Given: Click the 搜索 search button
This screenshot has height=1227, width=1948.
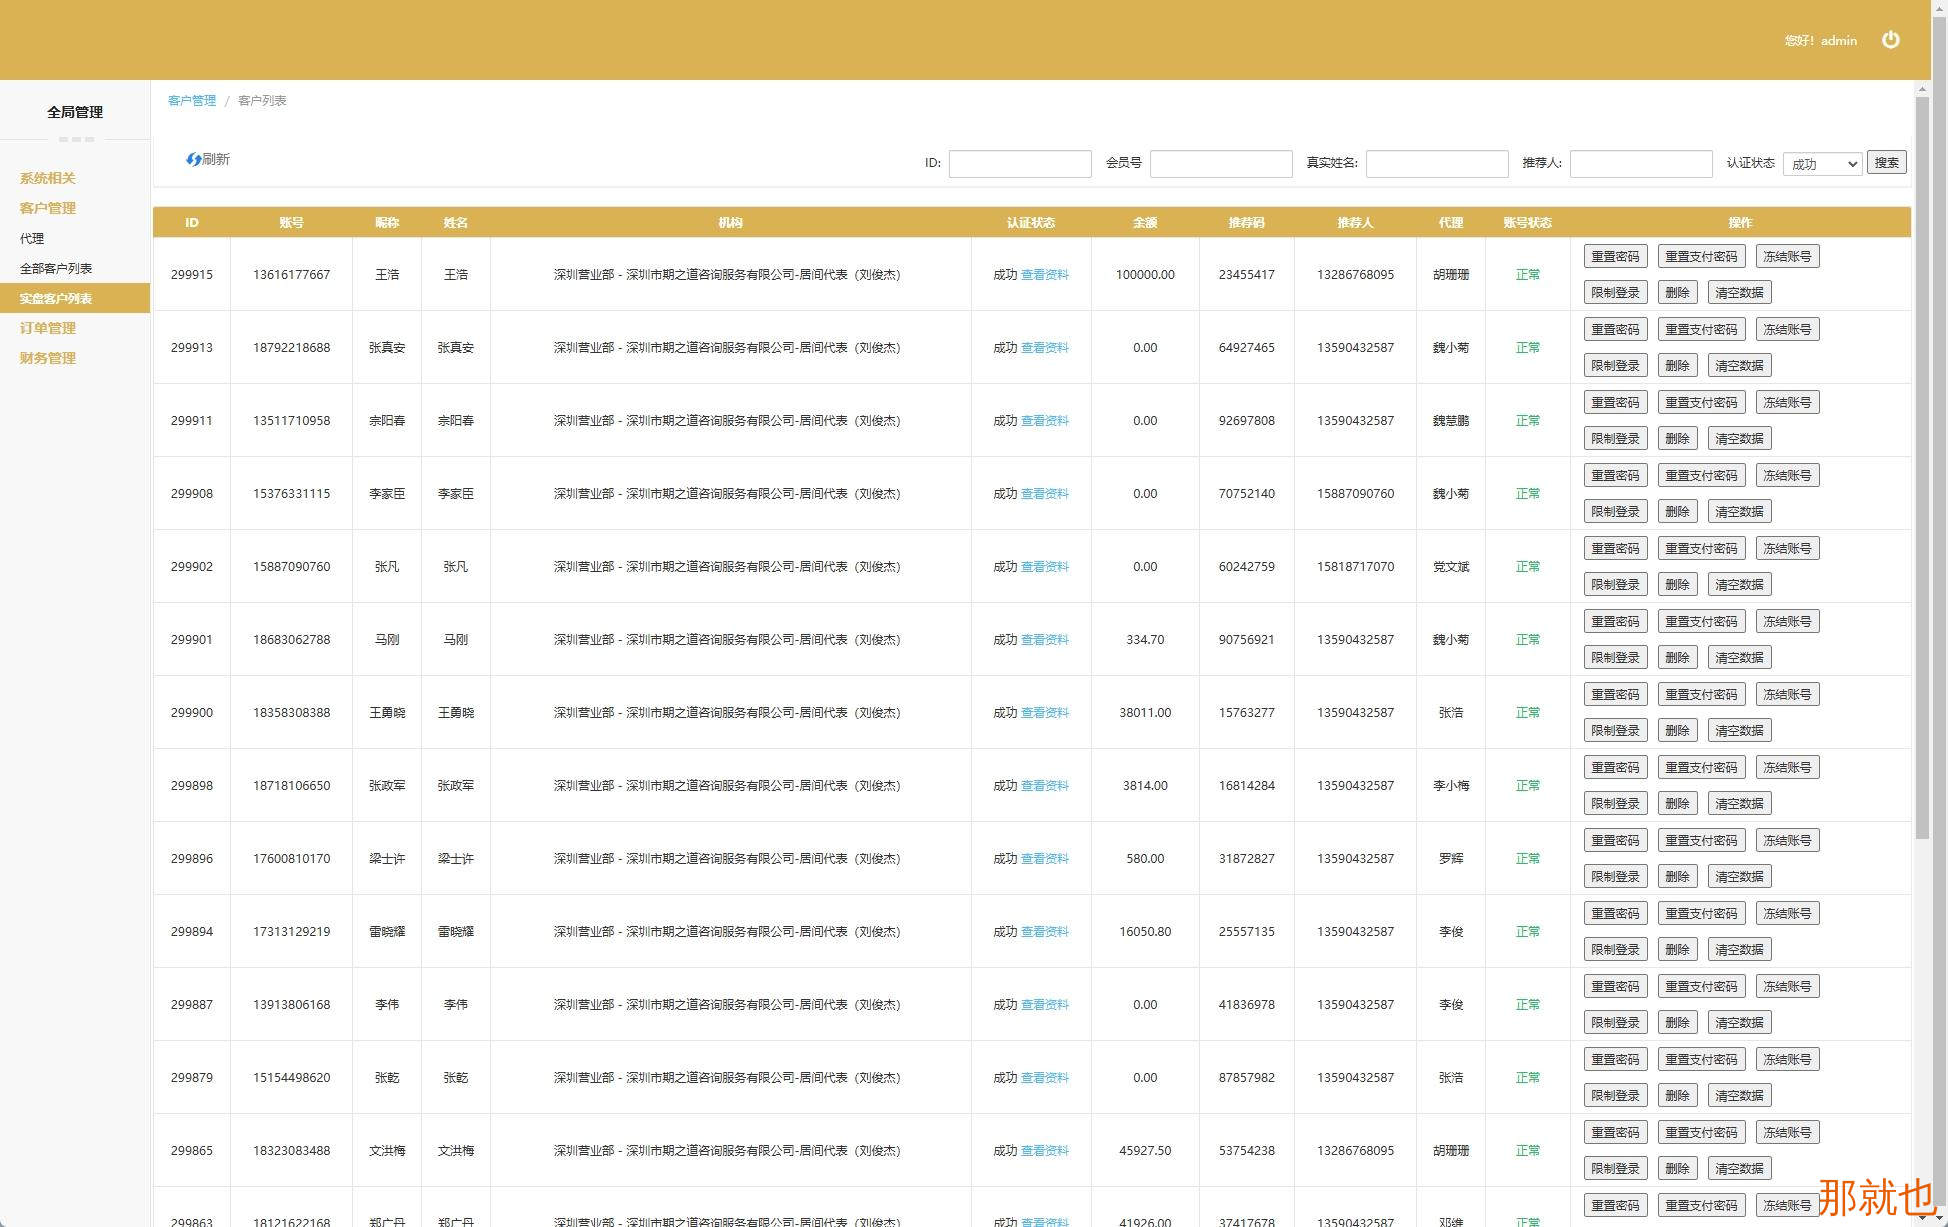Looking at the screenshot, I should point(1886,163).
